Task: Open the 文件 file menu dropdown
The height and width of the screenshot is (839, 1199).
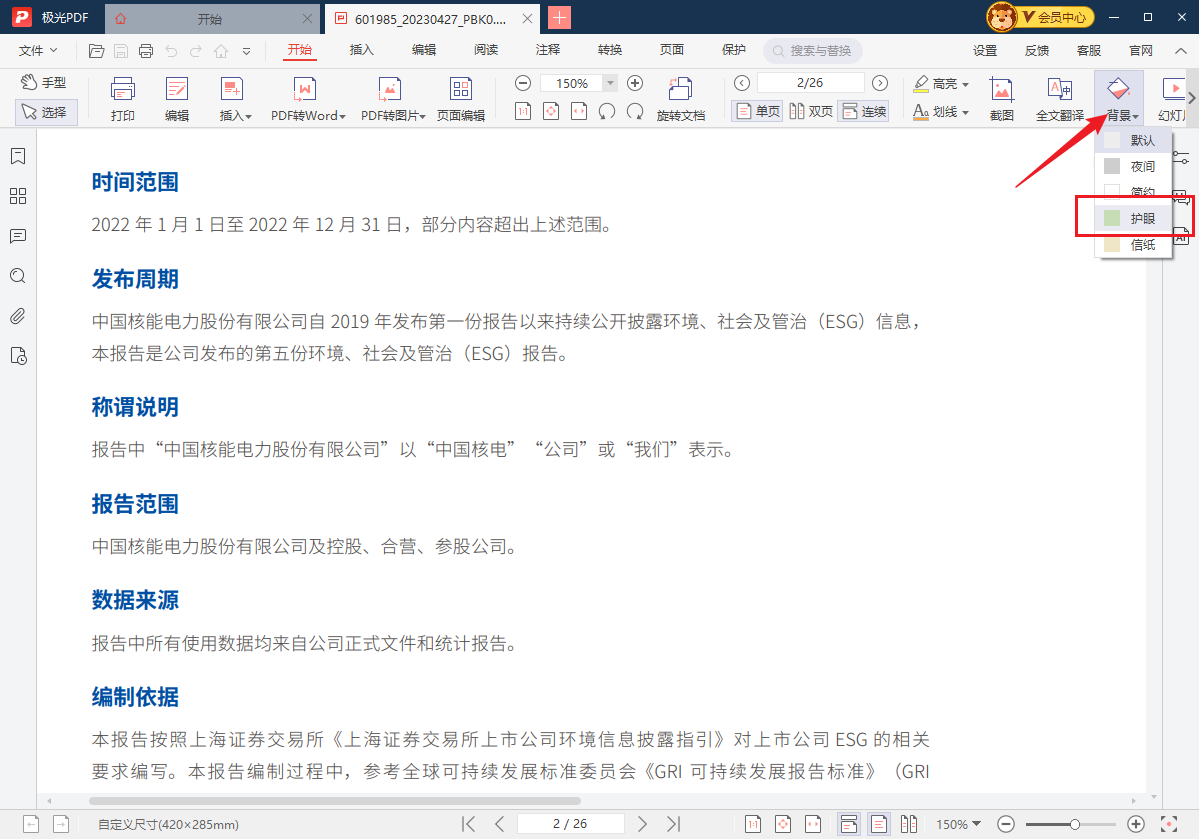Action: [x=38, y=50]
